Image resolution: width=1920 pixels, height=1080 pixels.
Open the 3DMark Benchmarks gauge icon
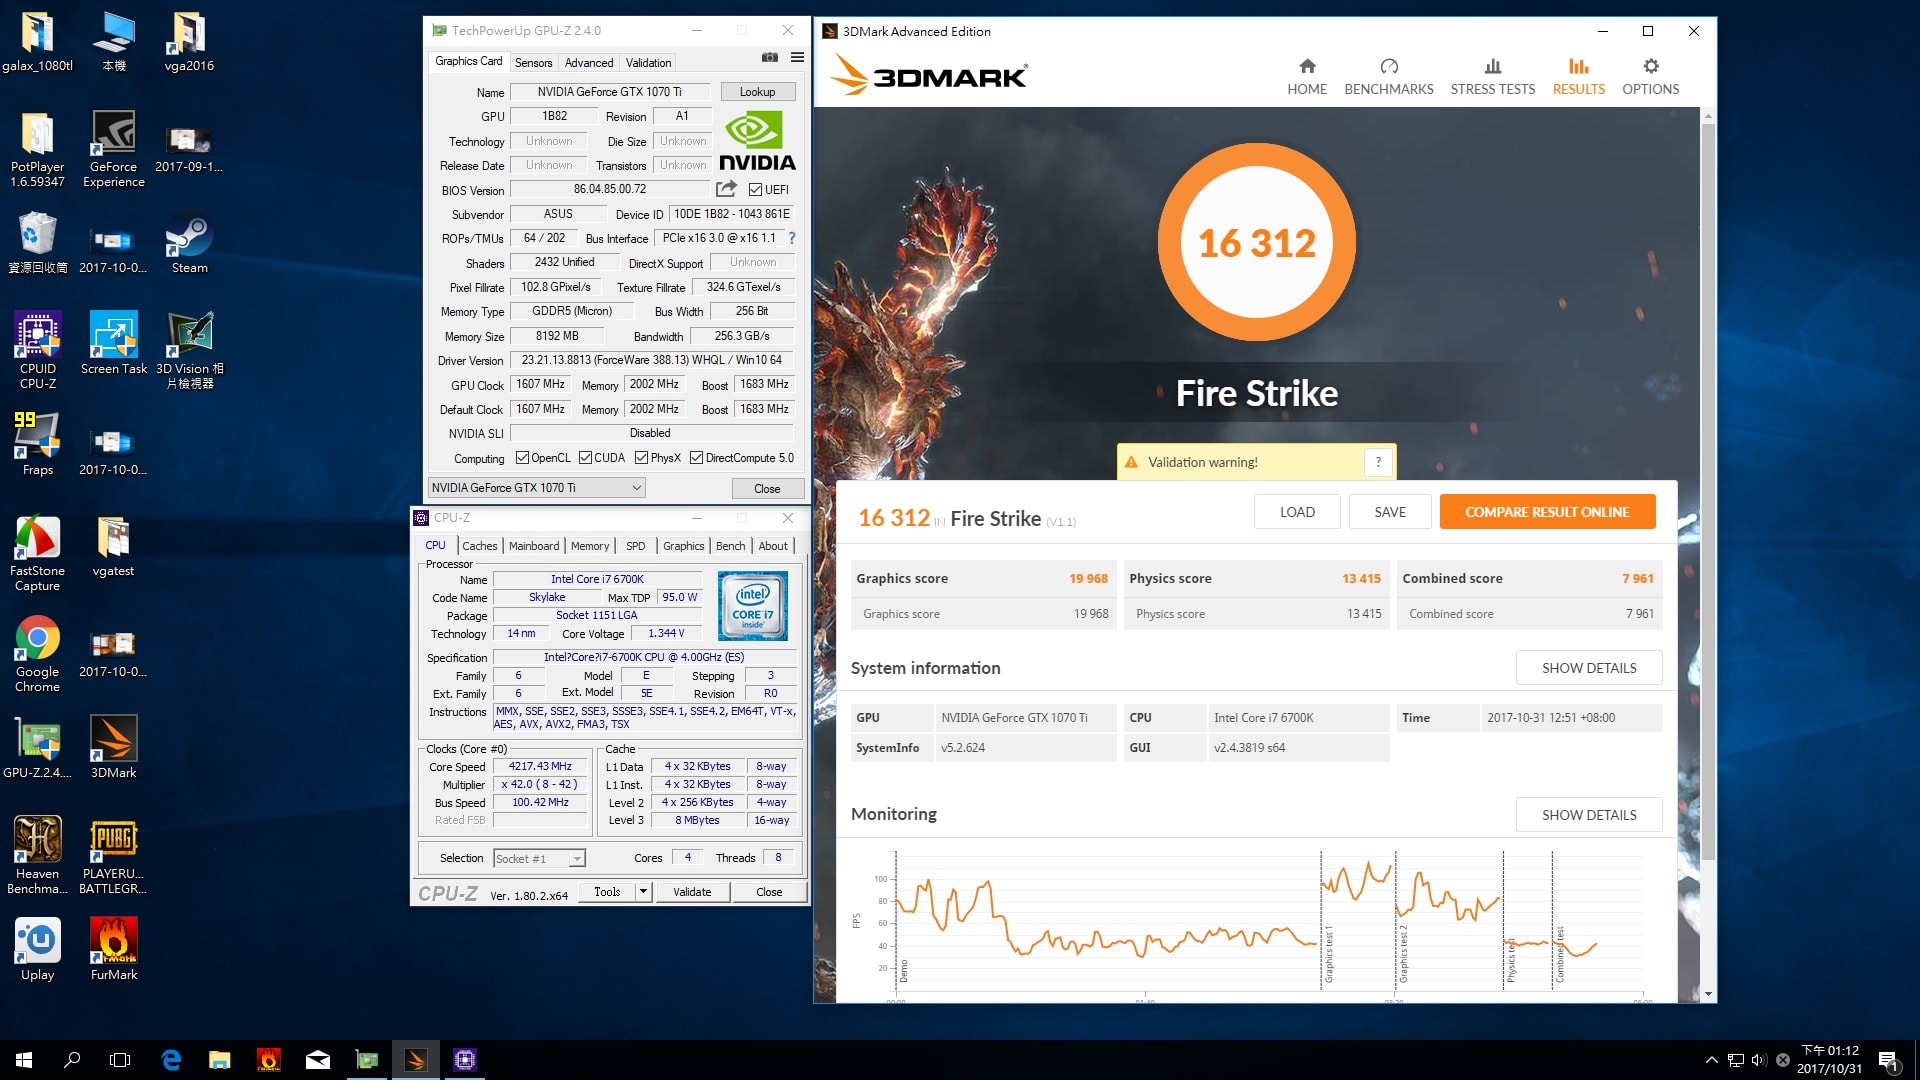coord(1389,66)
